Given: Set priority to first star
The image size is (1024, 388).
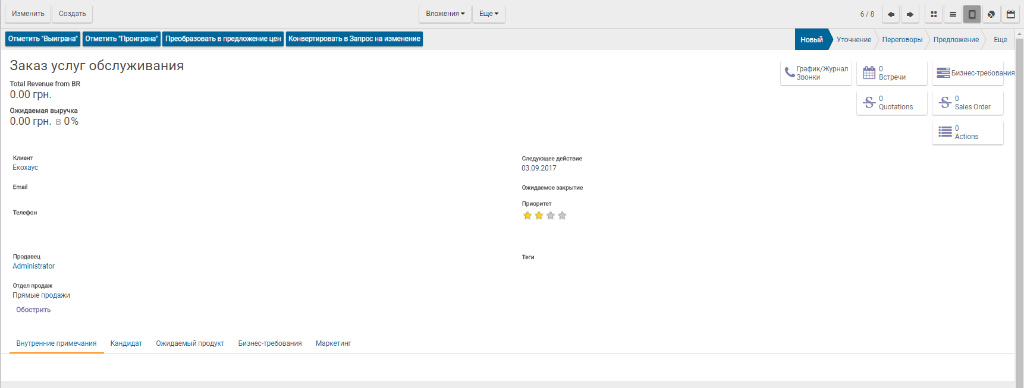Looking at the screenshot, I should tap(527, 216).
